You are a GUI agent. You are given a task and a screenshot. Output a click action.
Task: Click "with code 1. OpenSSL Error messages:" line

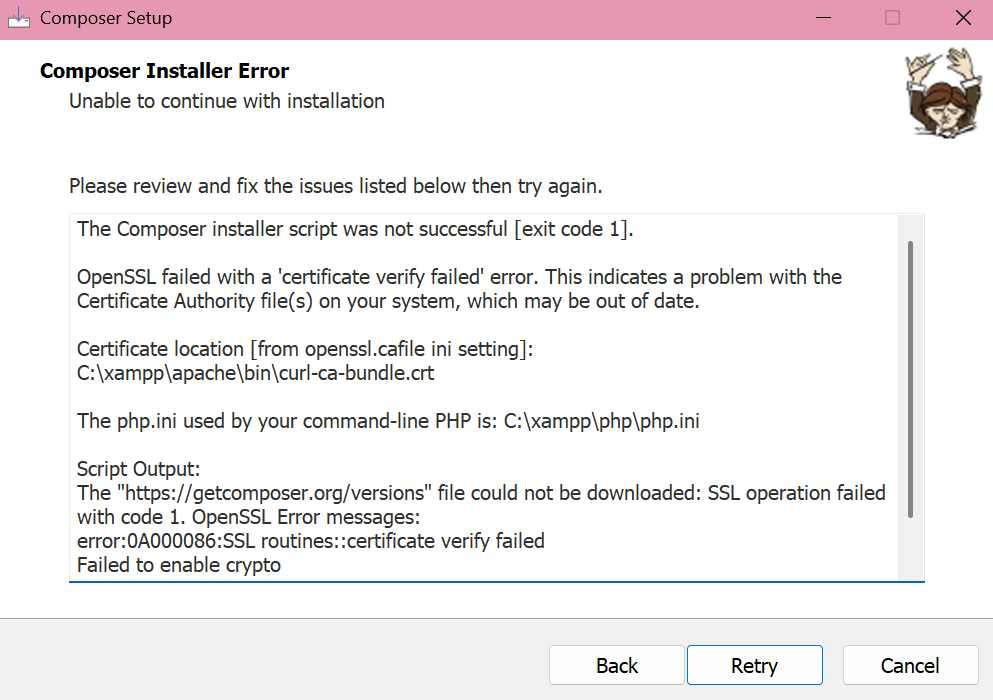248,517
